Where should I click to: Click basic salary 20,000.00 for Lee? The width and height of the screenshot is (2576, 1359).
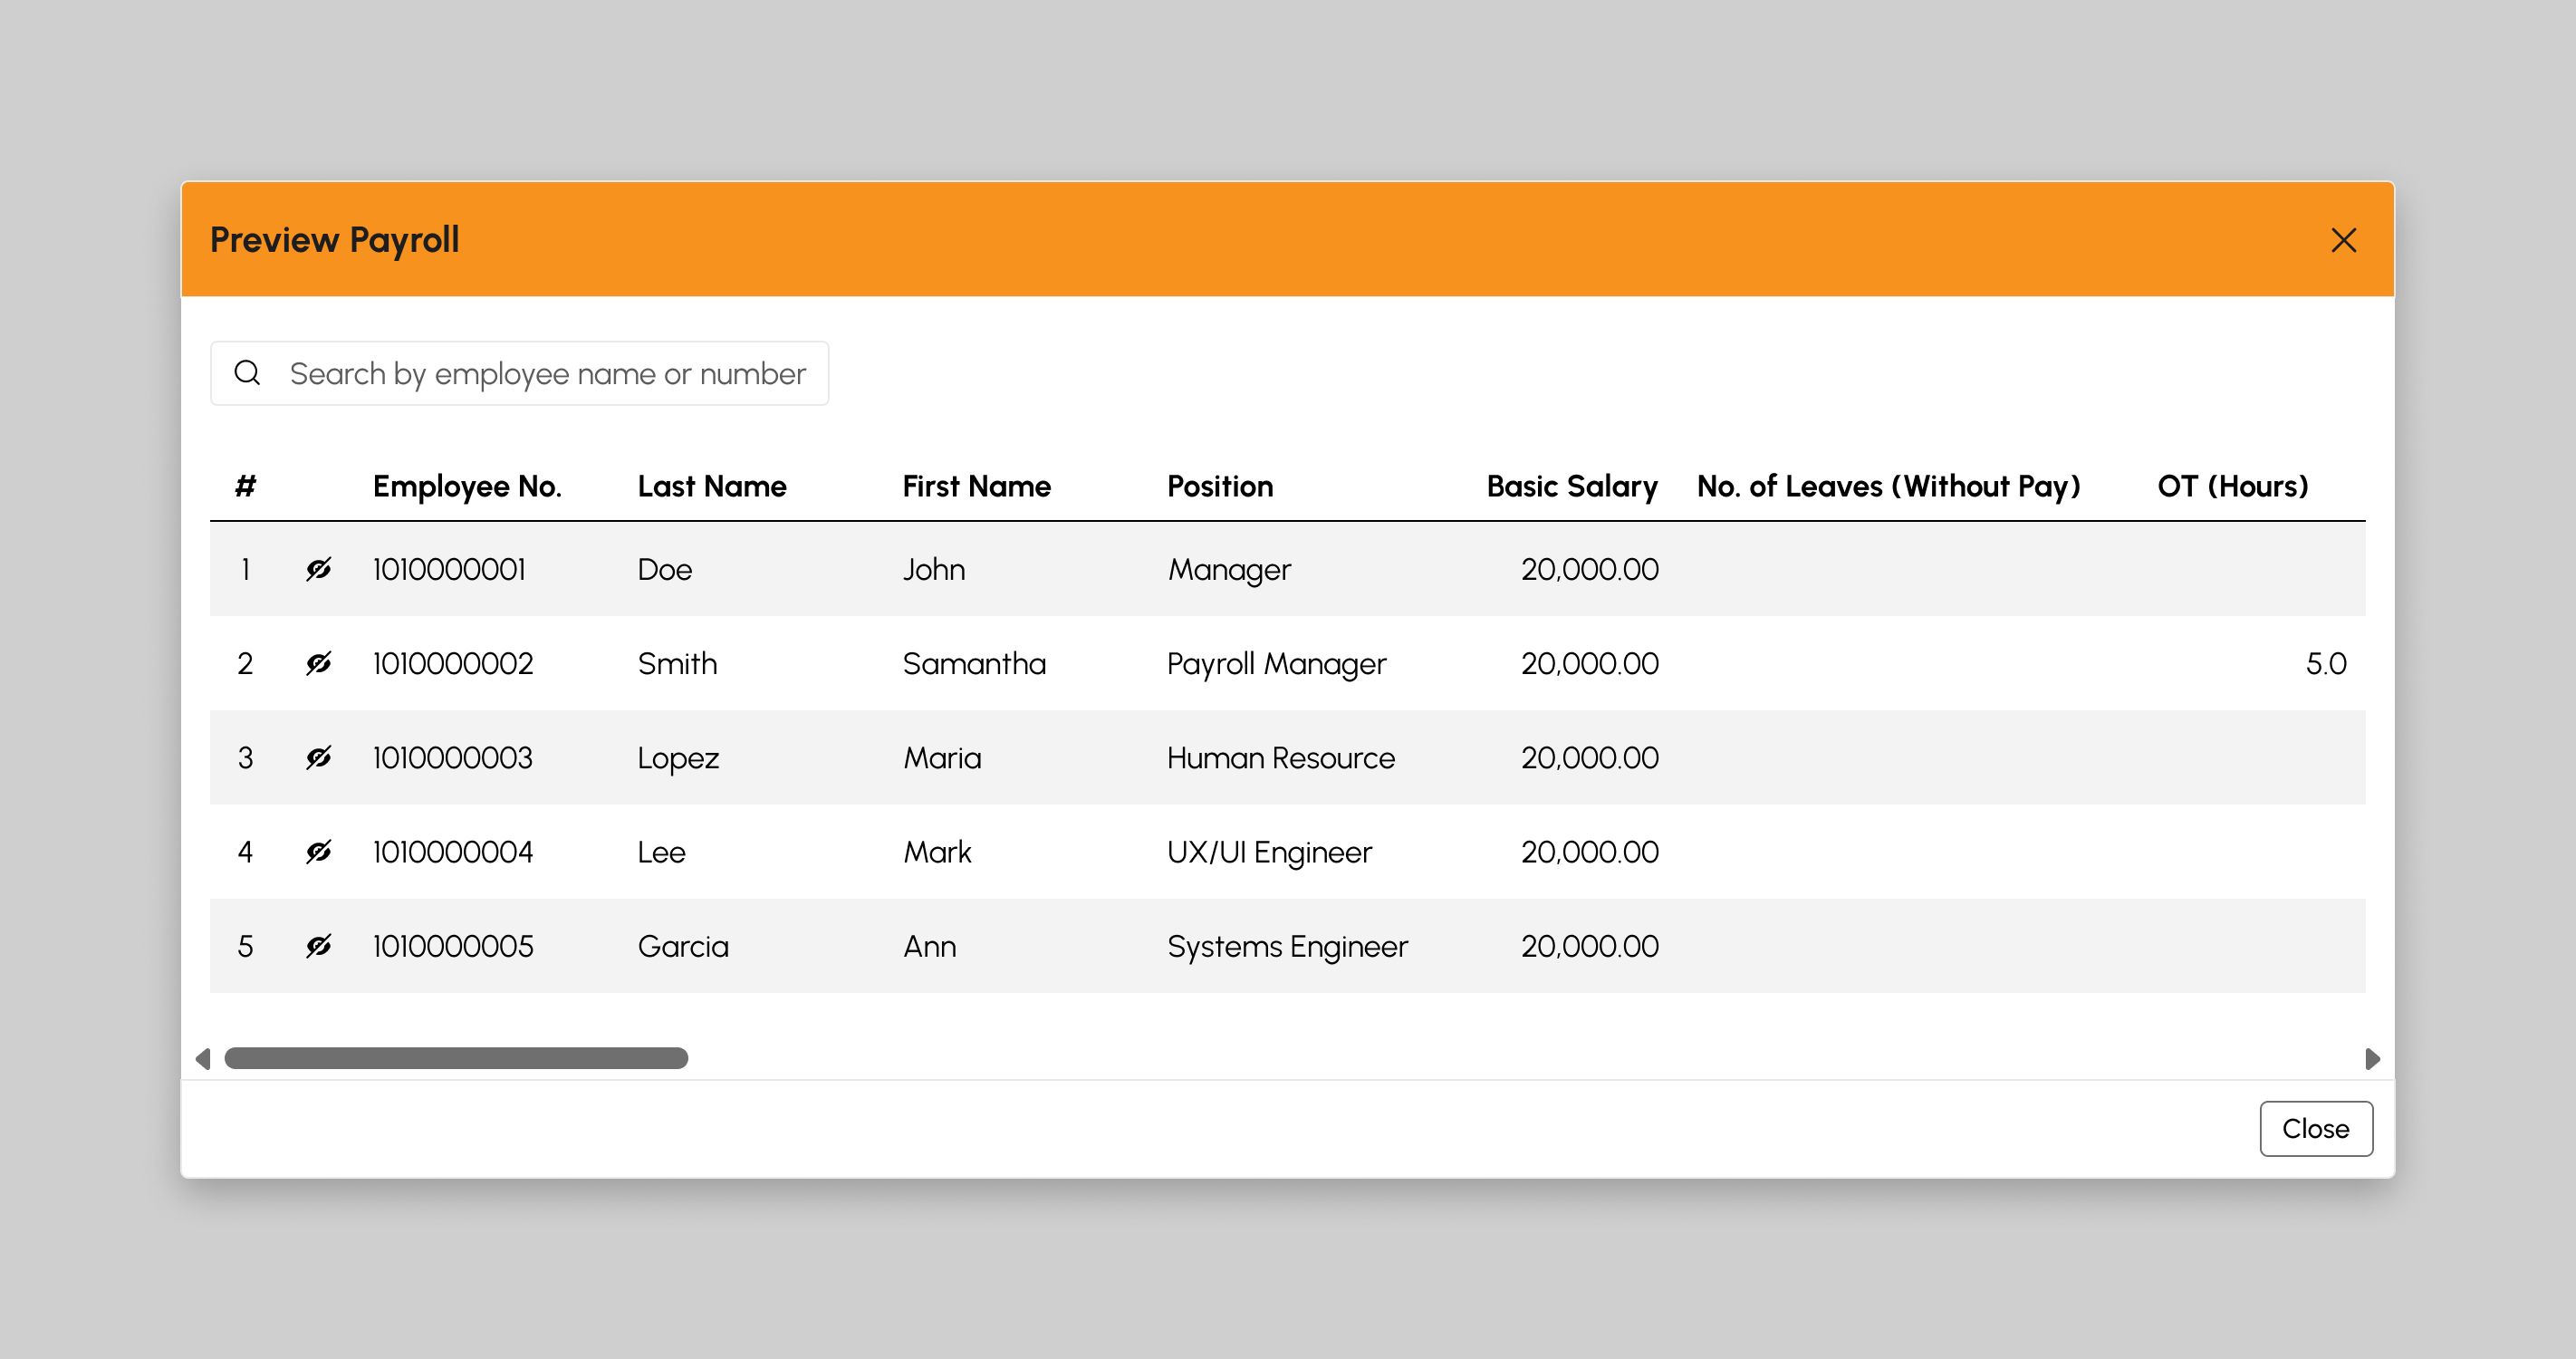pos(1590,851)
